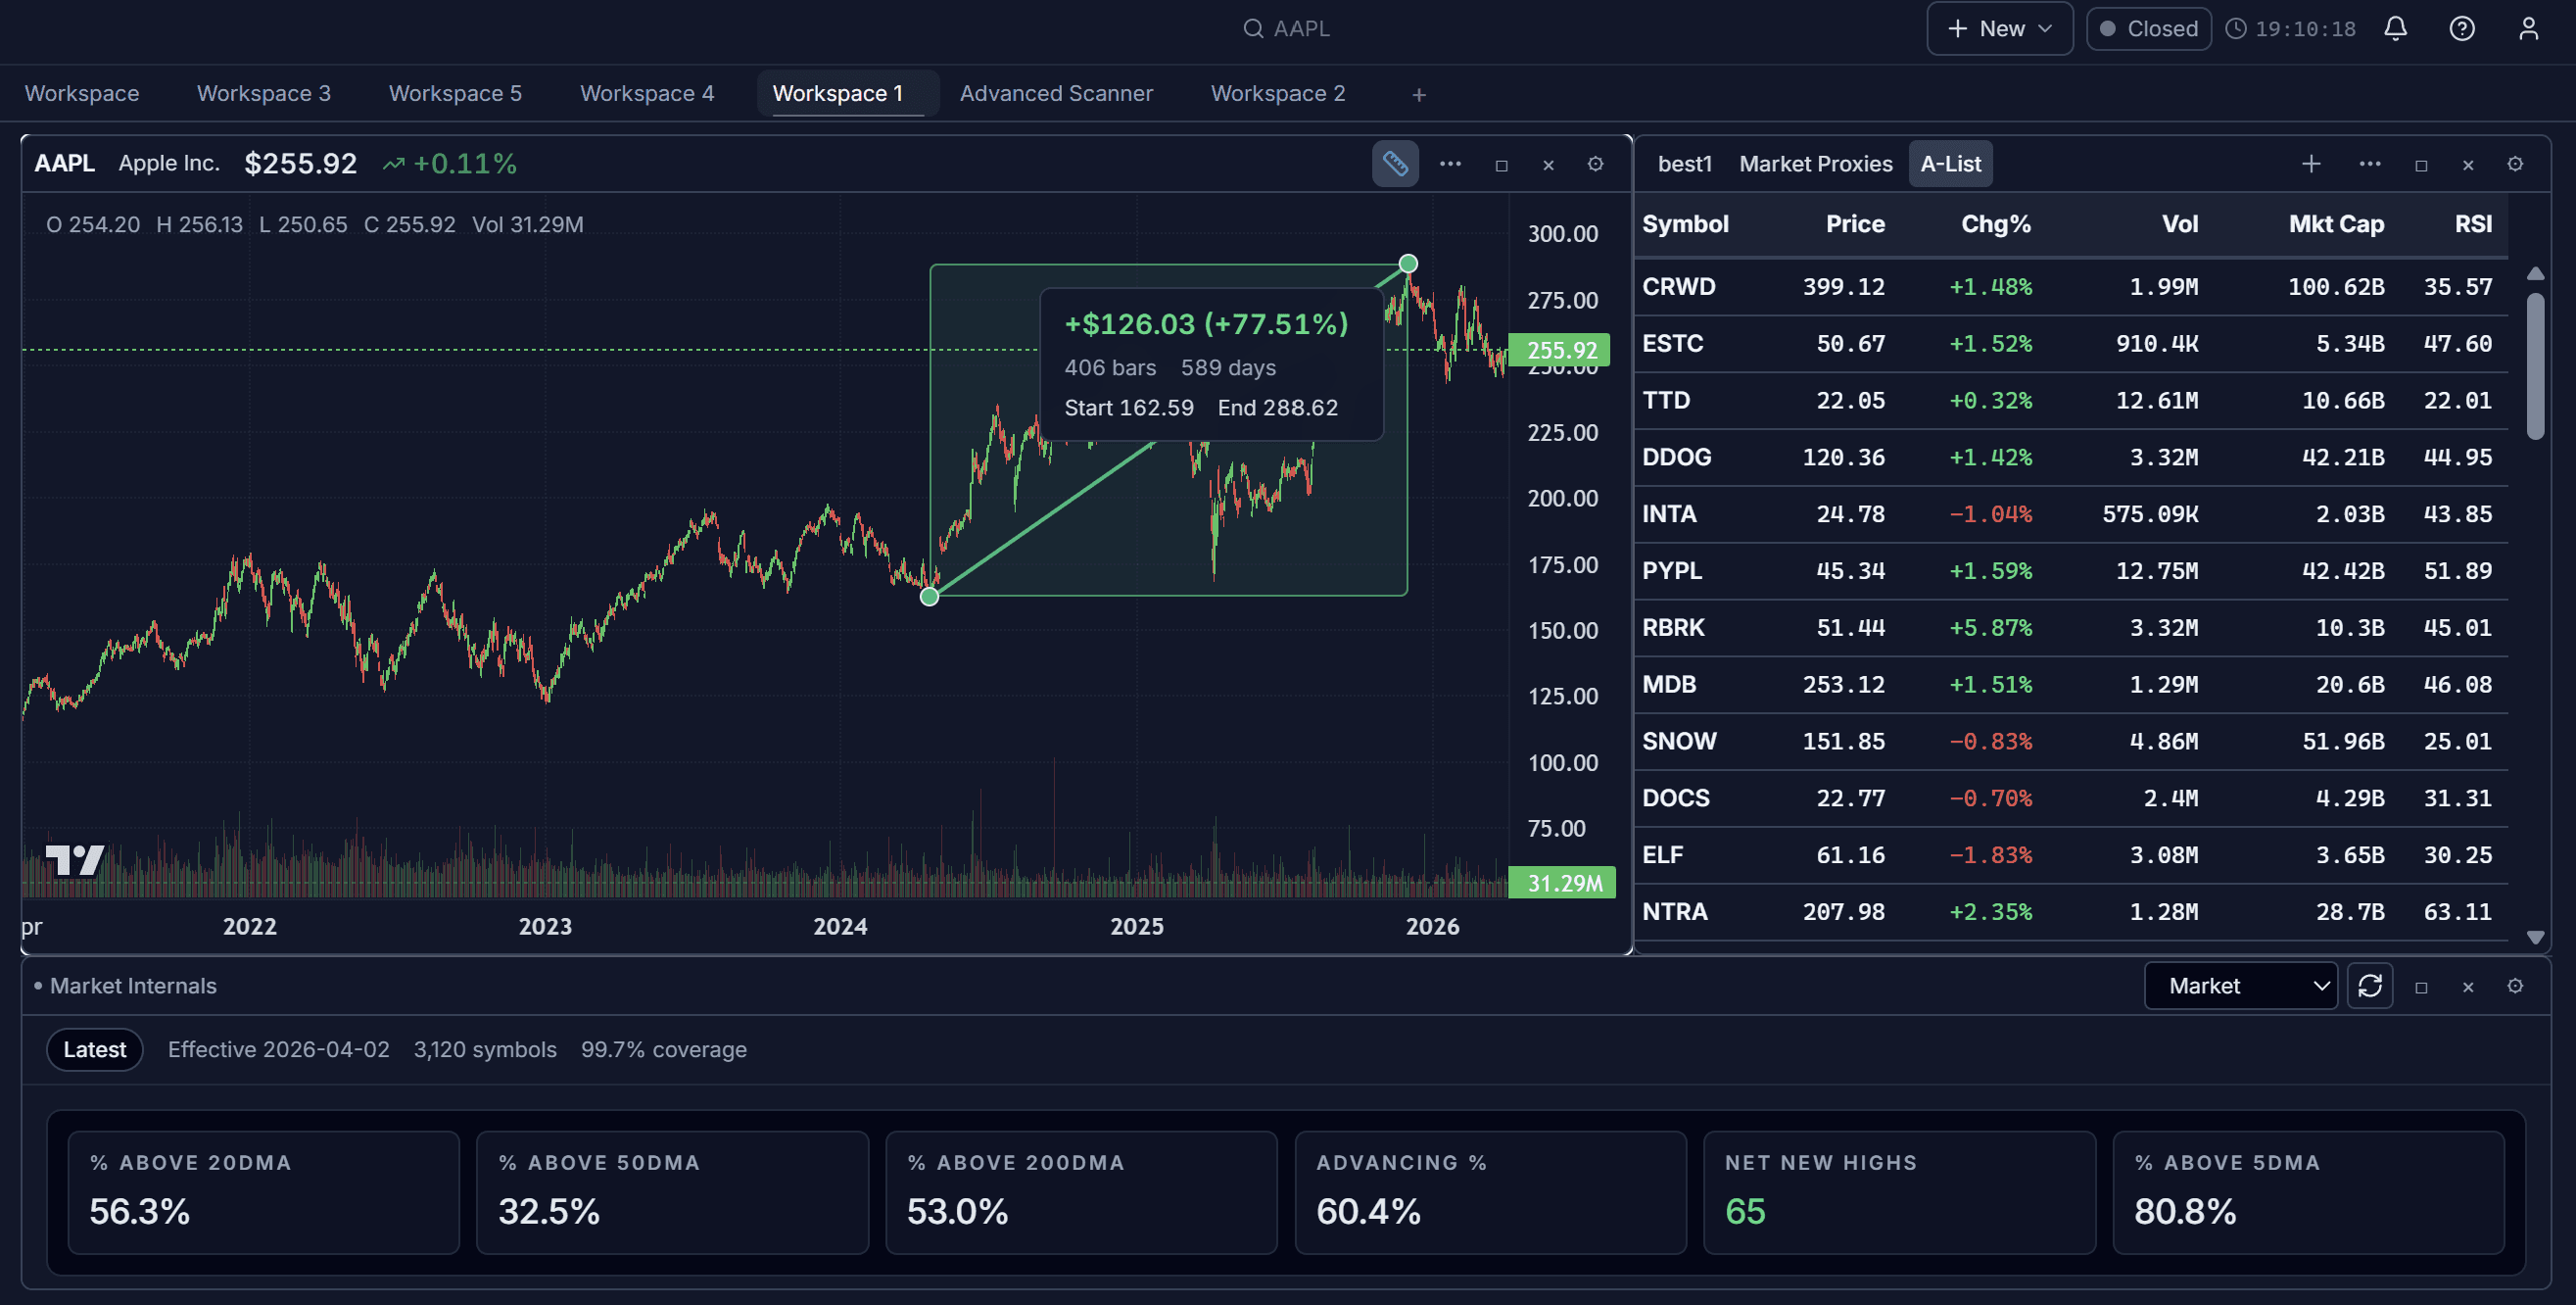This screenshot has width=2576, height=1305.
Task: Expand the New dropdown
Action: [1999, 28]
